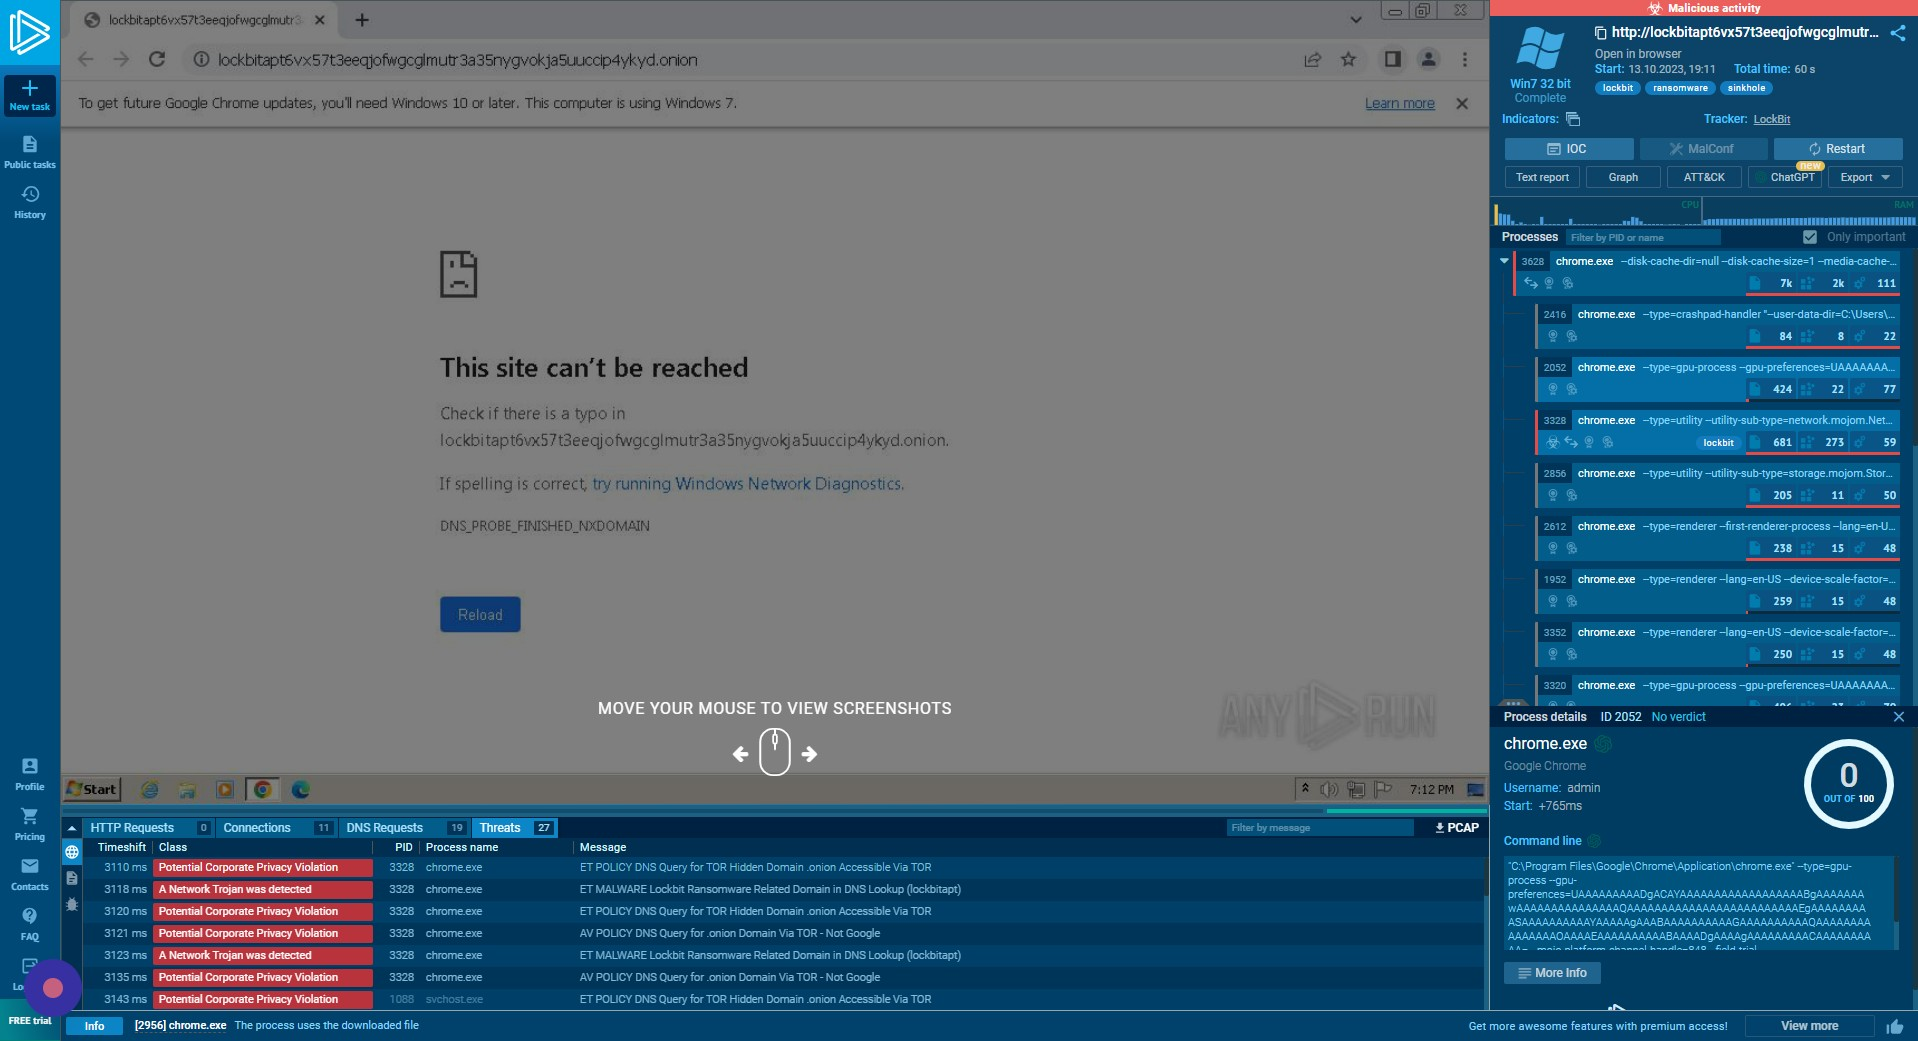Image resolution: width=1918 pixels, height=1041 pixels.
Task: Click the Edge icon in the Windows taskbar
Action: [300, 790]
